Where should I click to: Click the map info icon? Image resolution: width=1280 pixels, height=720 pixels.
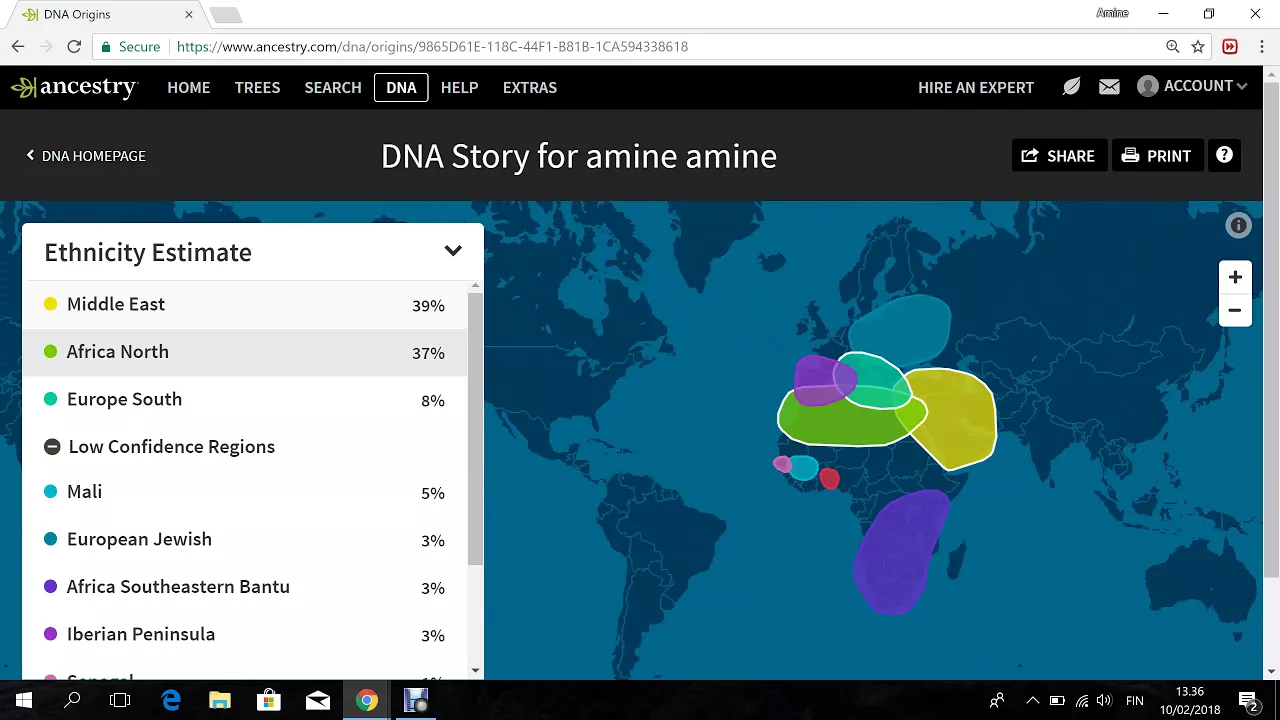[1238, 226]
